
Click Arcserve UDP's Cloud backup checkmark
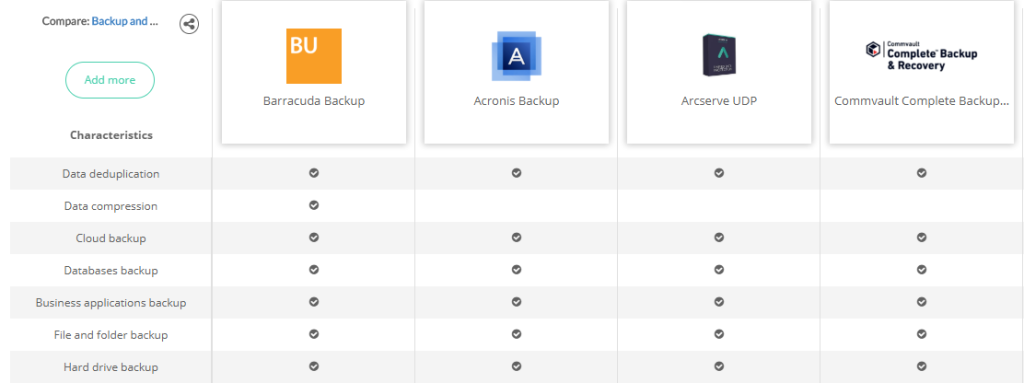[x=719, y=237]
